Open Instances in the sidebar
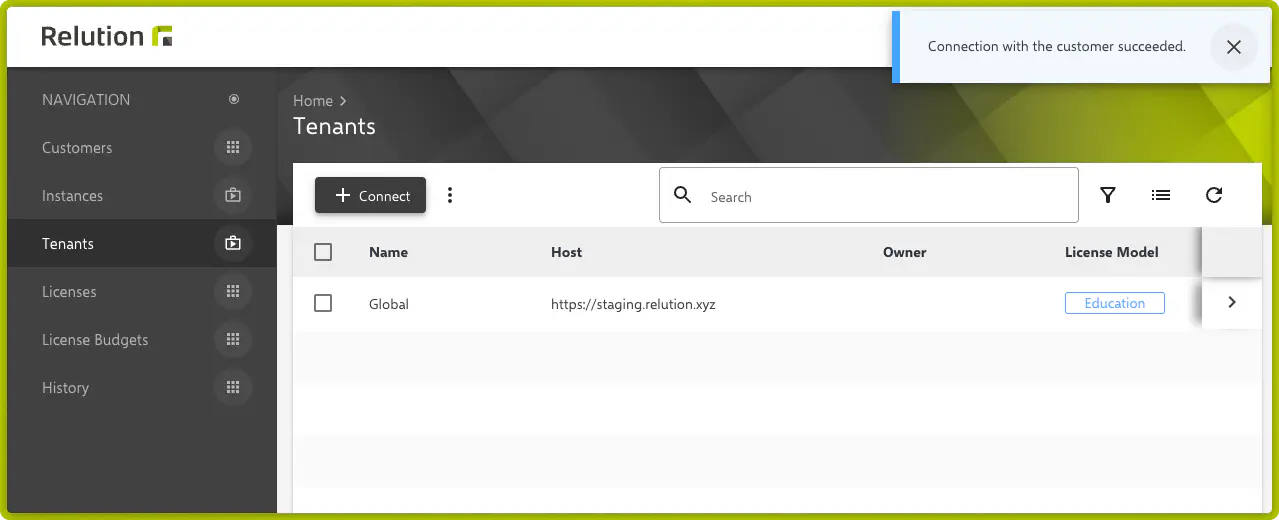Viewport: 1279px width, 520px height. click(x=72, y=196)
